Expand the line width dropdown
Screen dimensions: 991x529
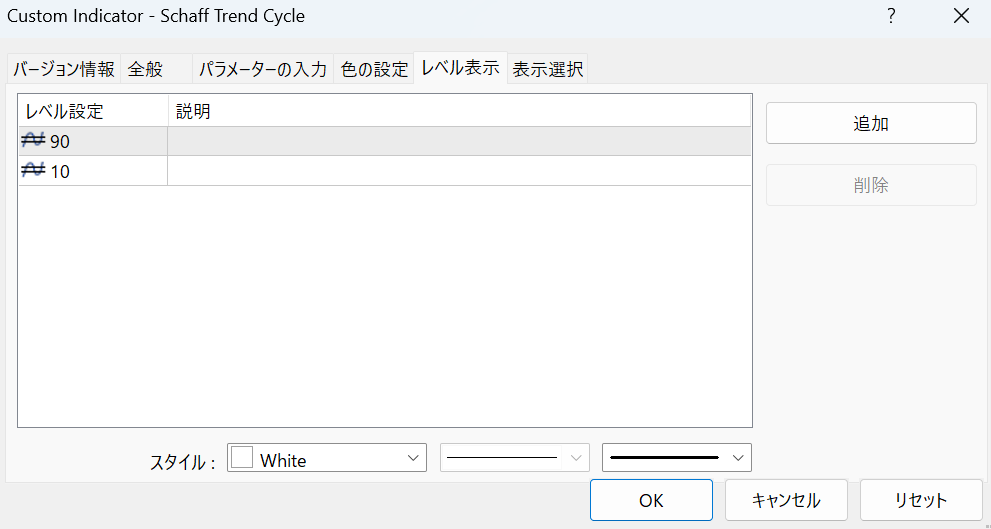click(738, 458)
